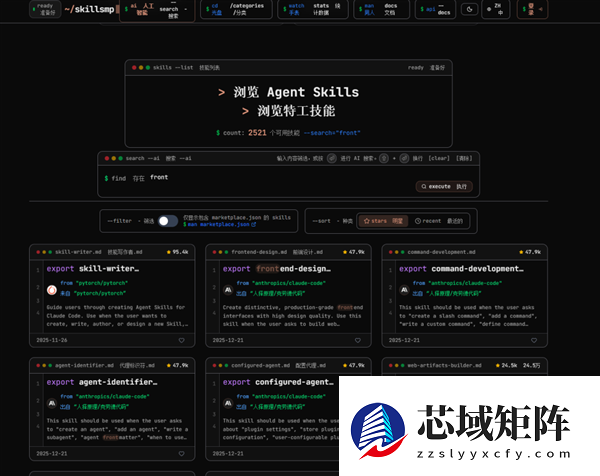The height and width of the screenshot is (476, 600).
Task: Sort skills by recent
Action: 439,221
